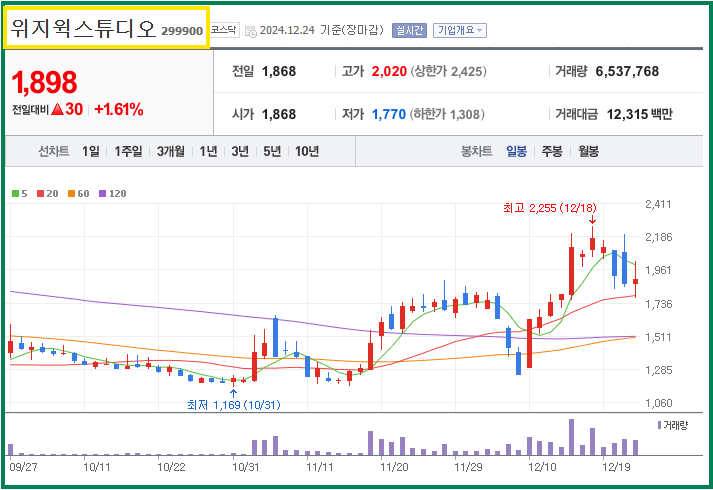
Task: Click the 실시간 button
Action: click(x=409, y=30)
